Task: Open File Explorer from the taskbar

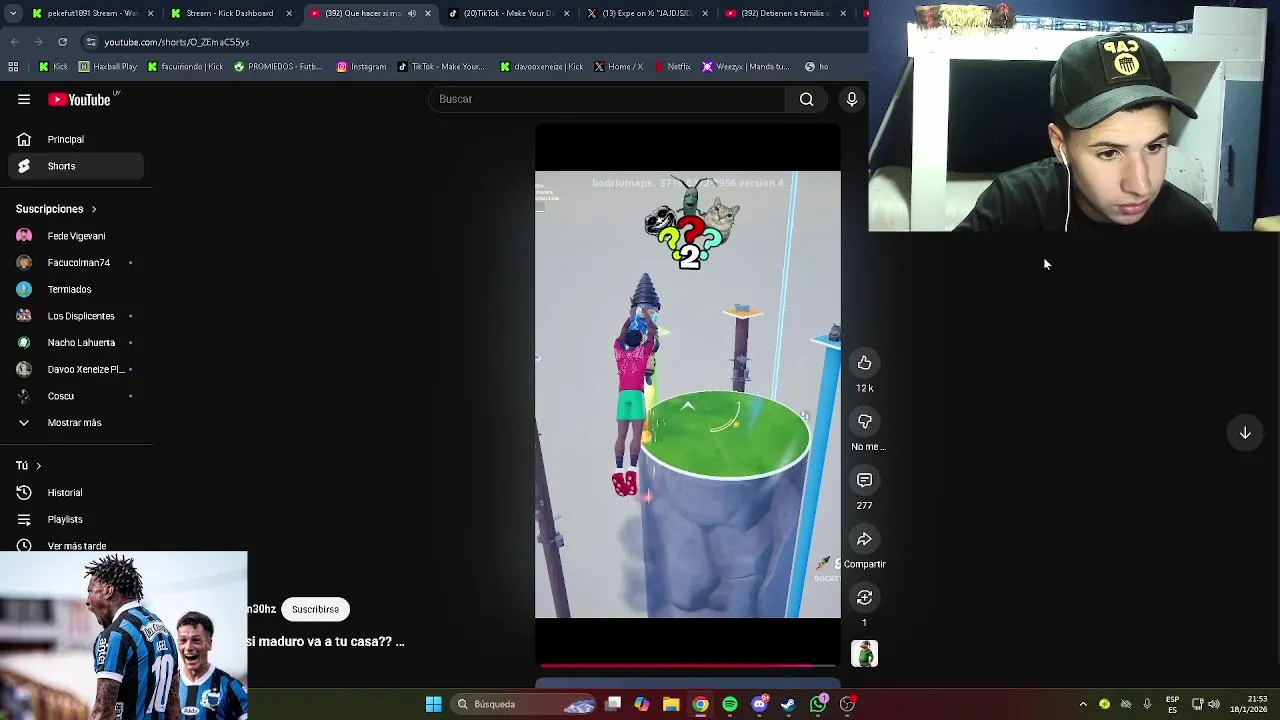Action: [671, 704]
